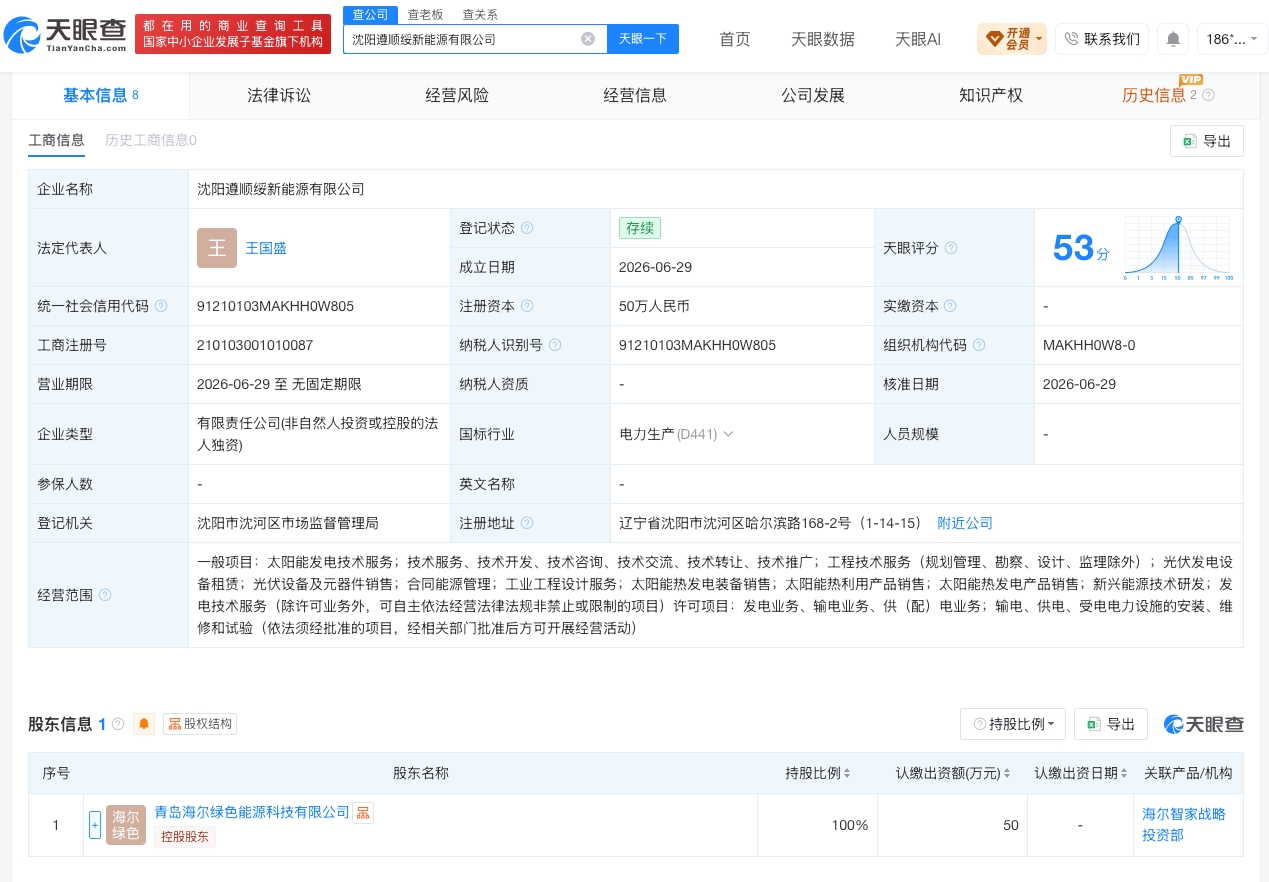
Task: Click question icon beside 注册资本
Action: 527,306
